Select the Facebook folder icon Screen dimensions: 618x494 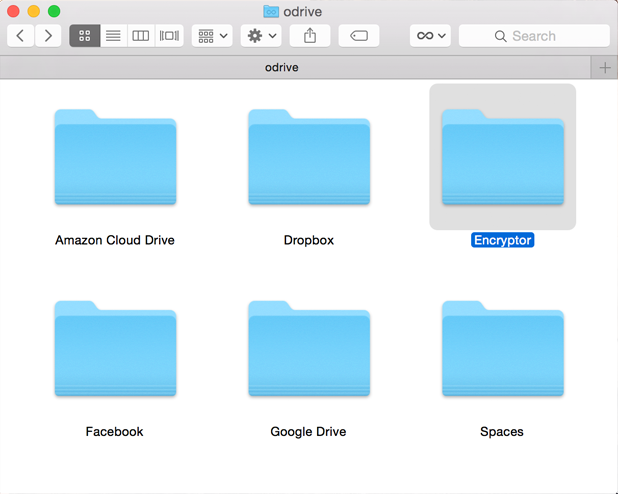pyautogui.click(x=115, y=349)
